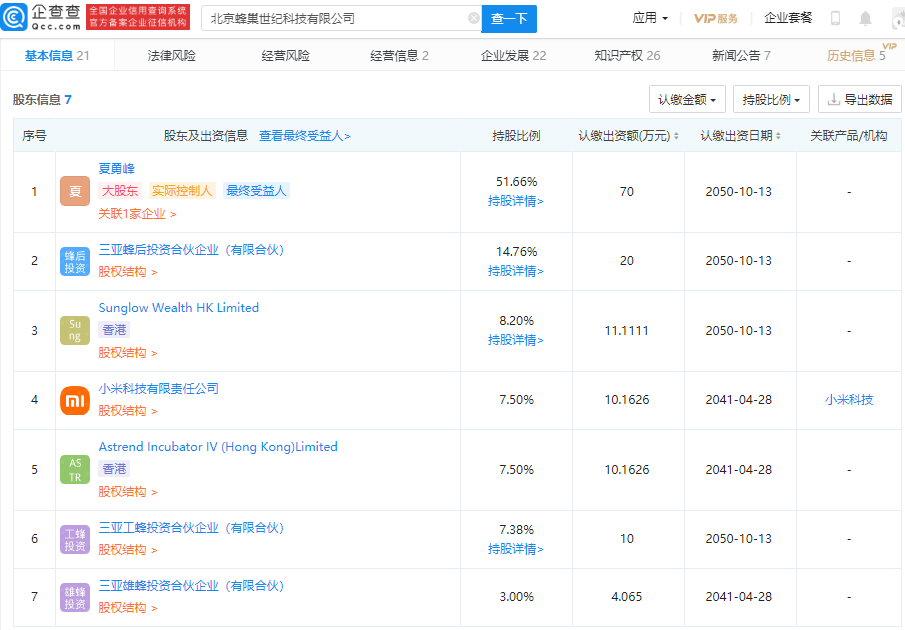
Task: Open 雄蜂投资 shareholder logo
Action: [75, 597]
